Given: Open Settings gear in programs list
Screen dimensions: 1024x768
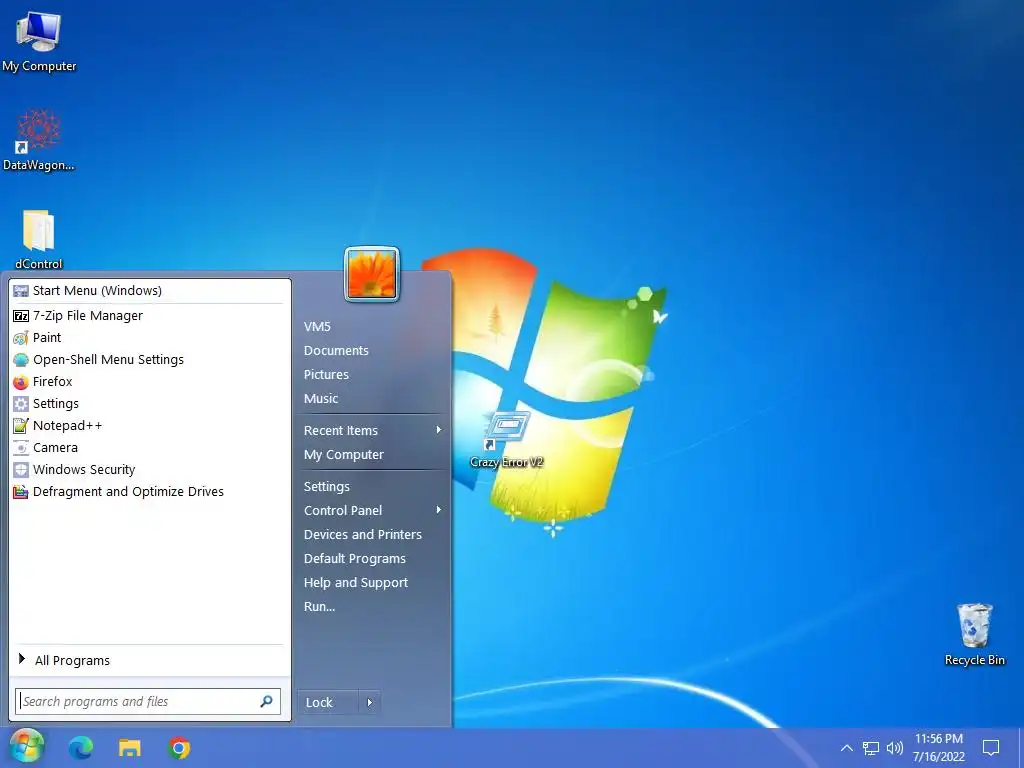Looking at the screenshot, I should pos(21,404).
